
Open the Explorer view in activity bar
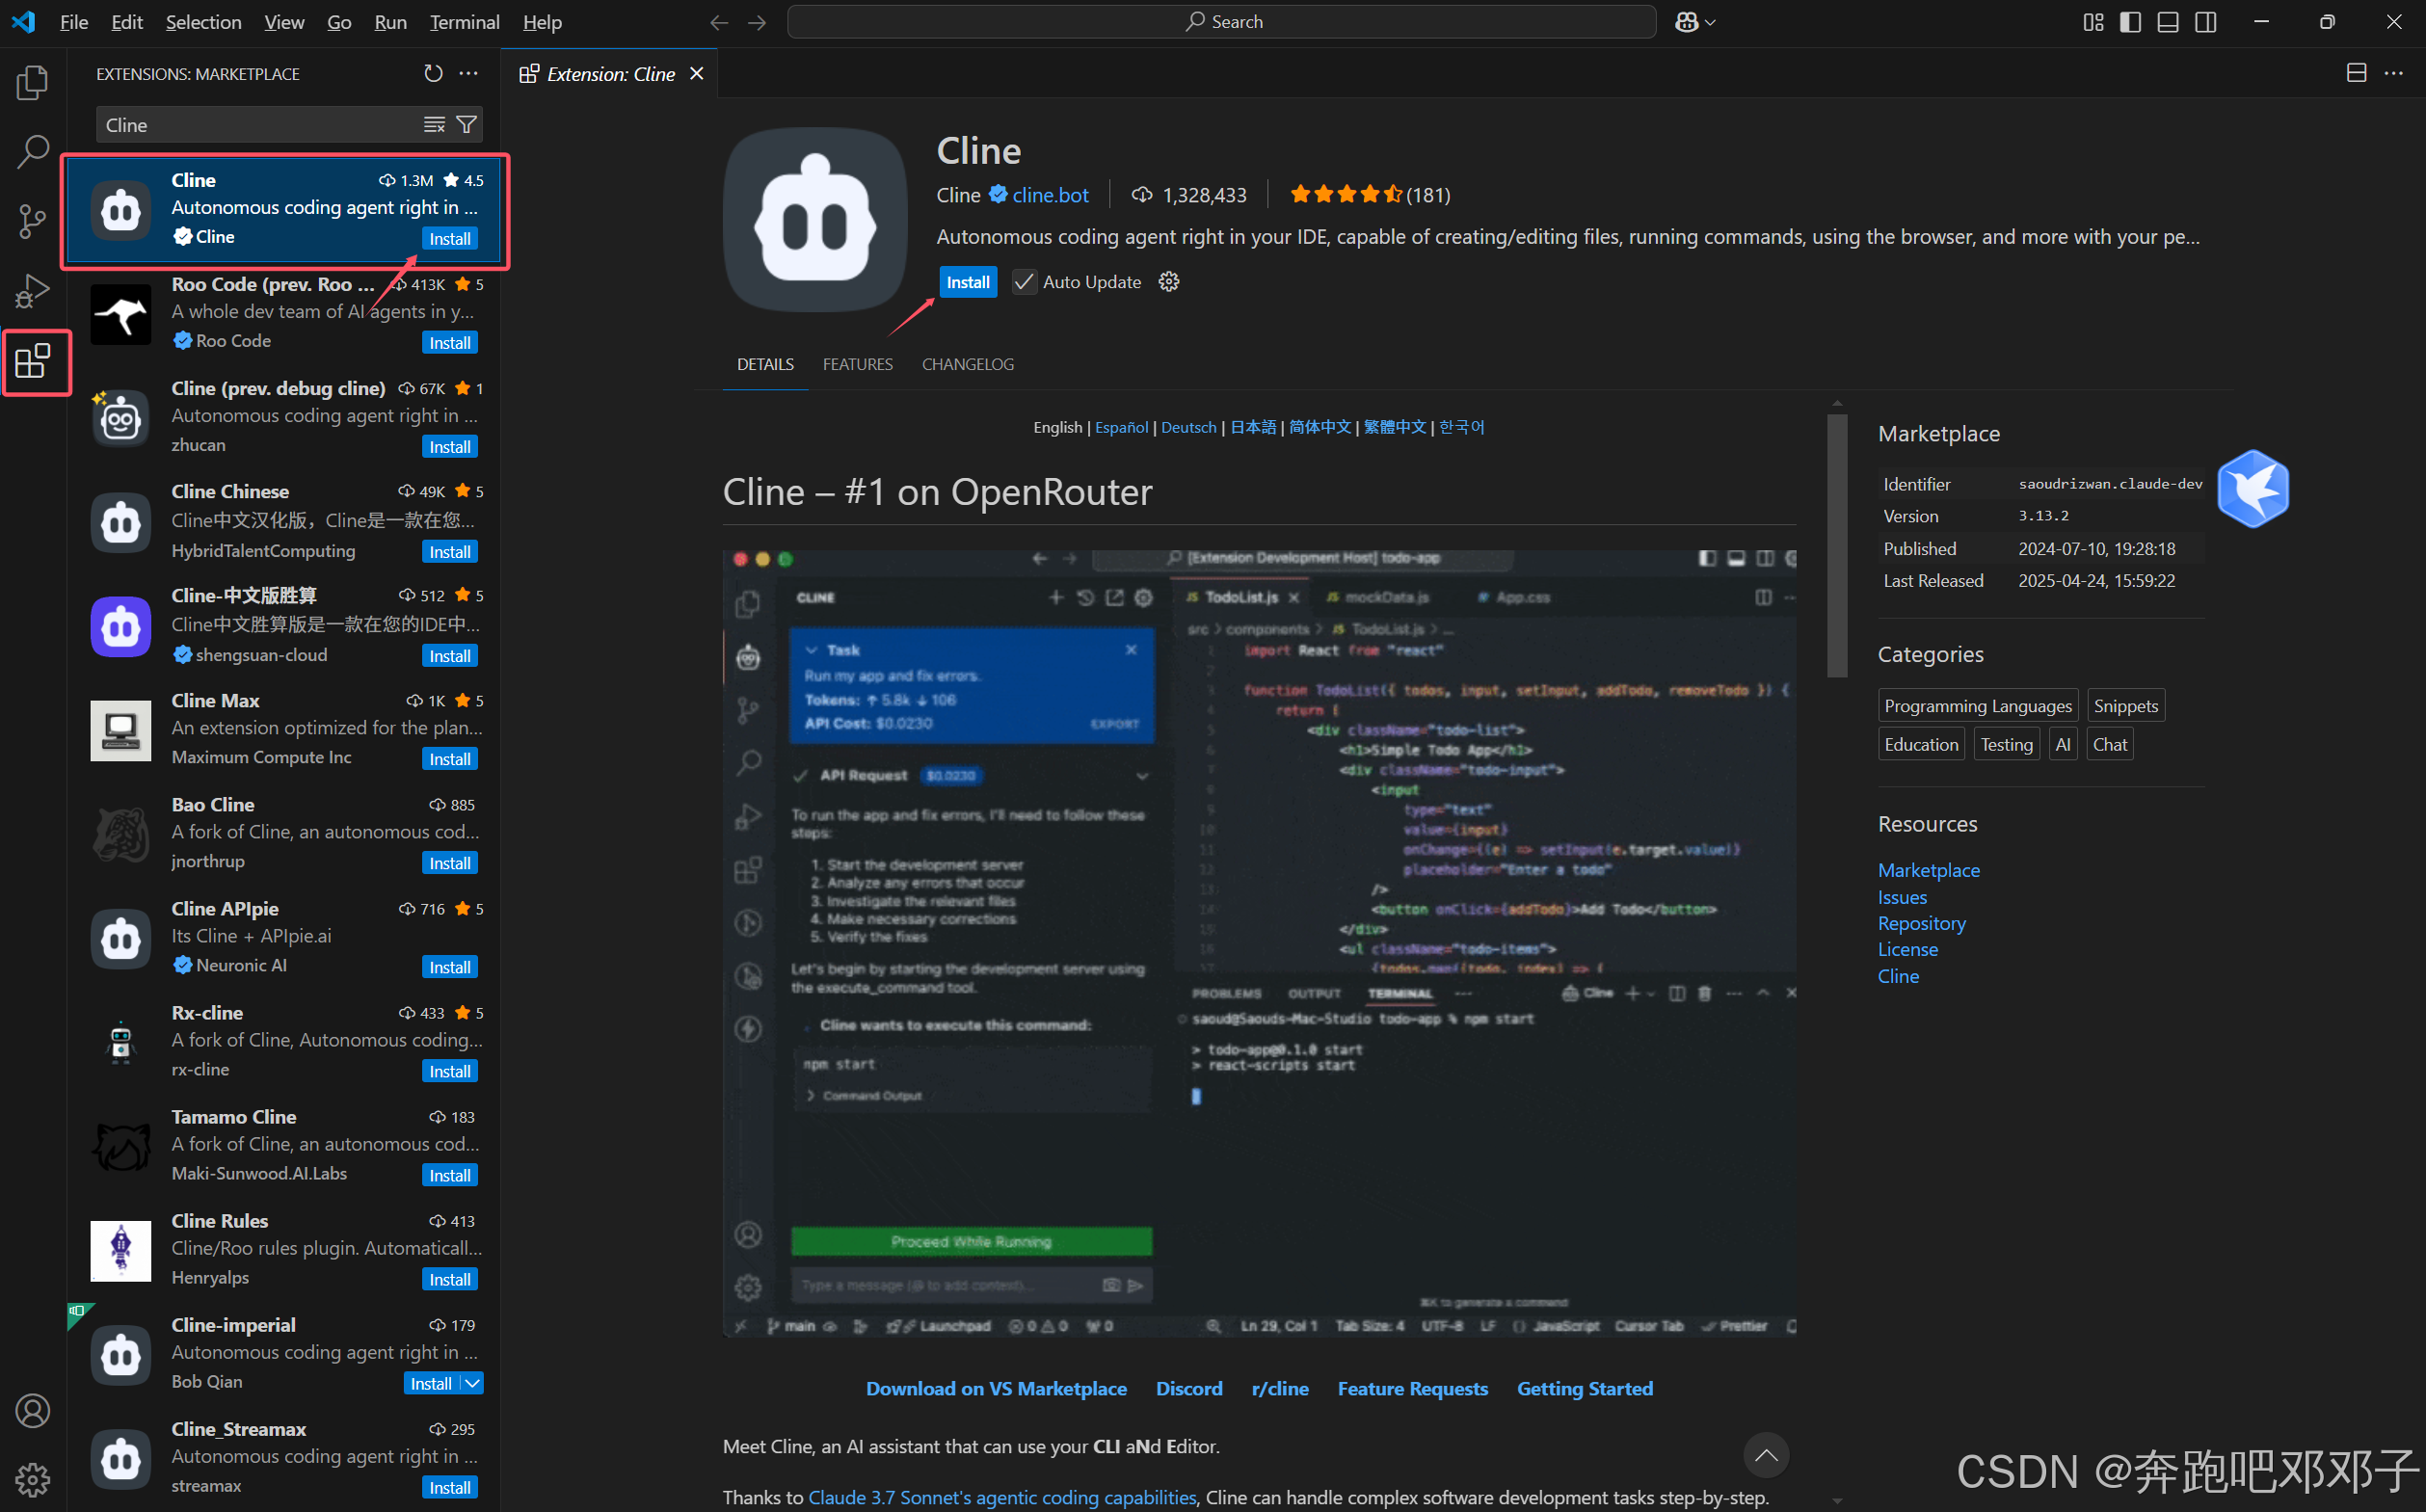(x=32, y=82)
